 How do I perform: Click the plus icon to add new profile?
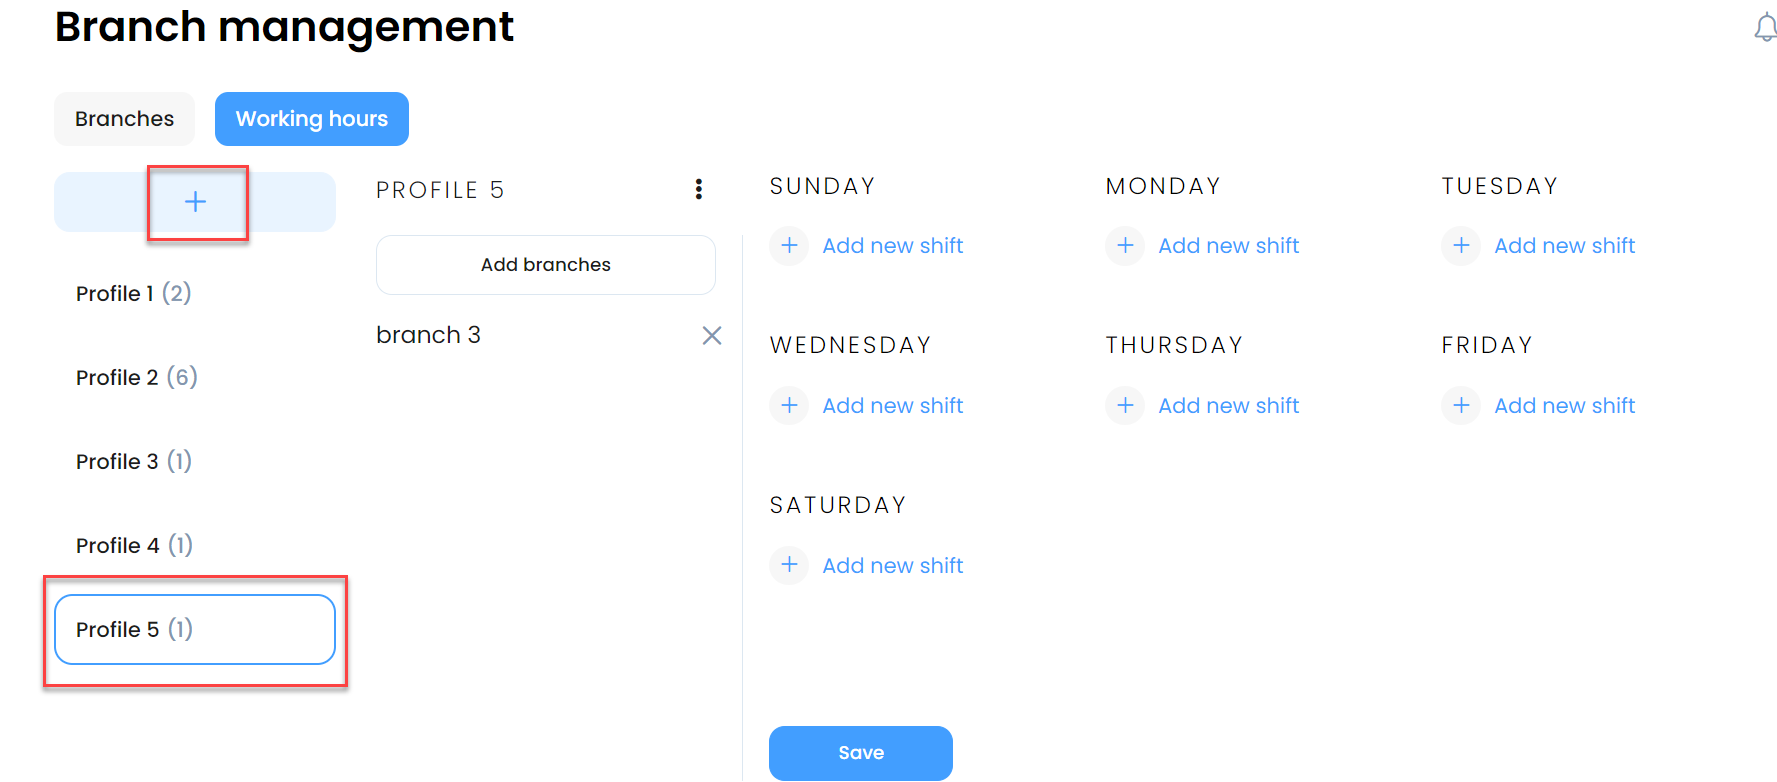(x=195, y=202)
